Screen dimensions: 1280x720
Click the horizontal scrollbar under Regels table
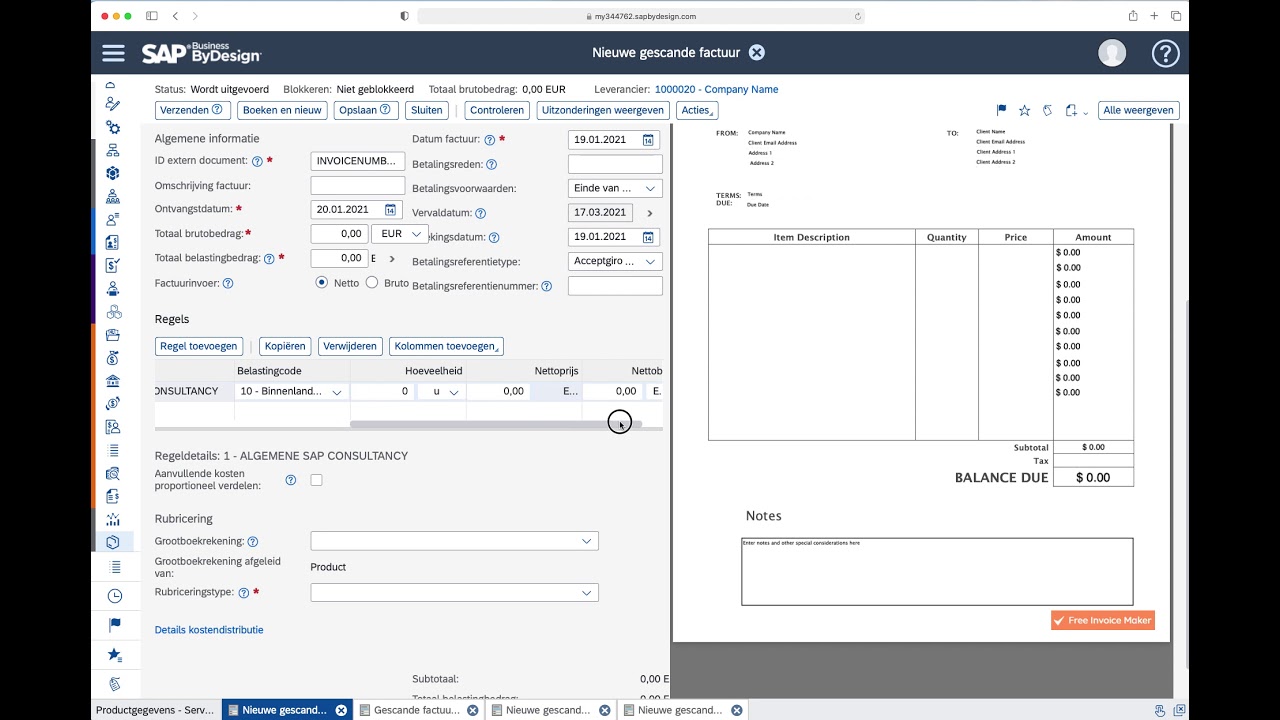496,425
